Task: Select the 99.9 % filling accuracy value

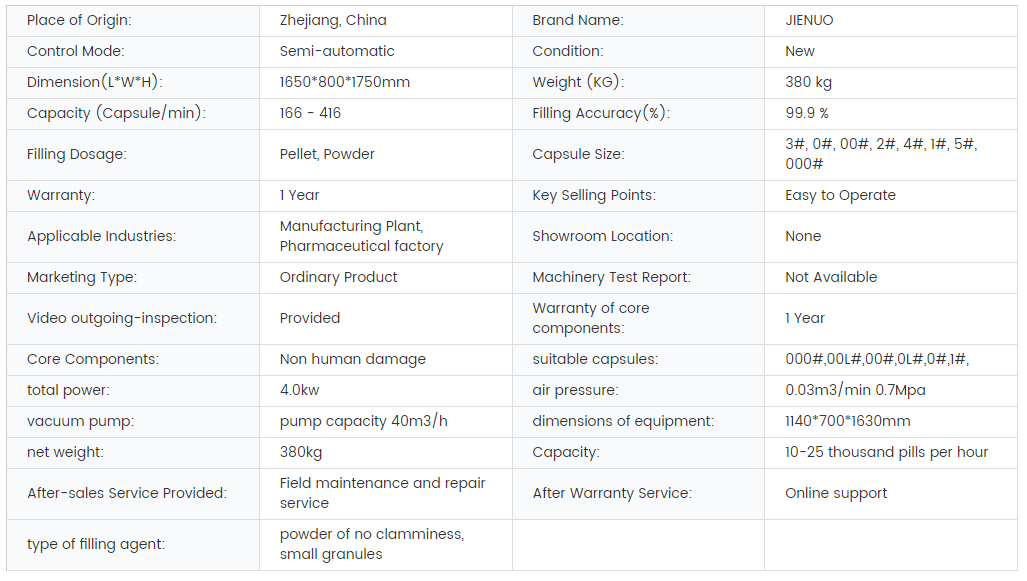Action: pyautogui.click(x=807, y=113)
